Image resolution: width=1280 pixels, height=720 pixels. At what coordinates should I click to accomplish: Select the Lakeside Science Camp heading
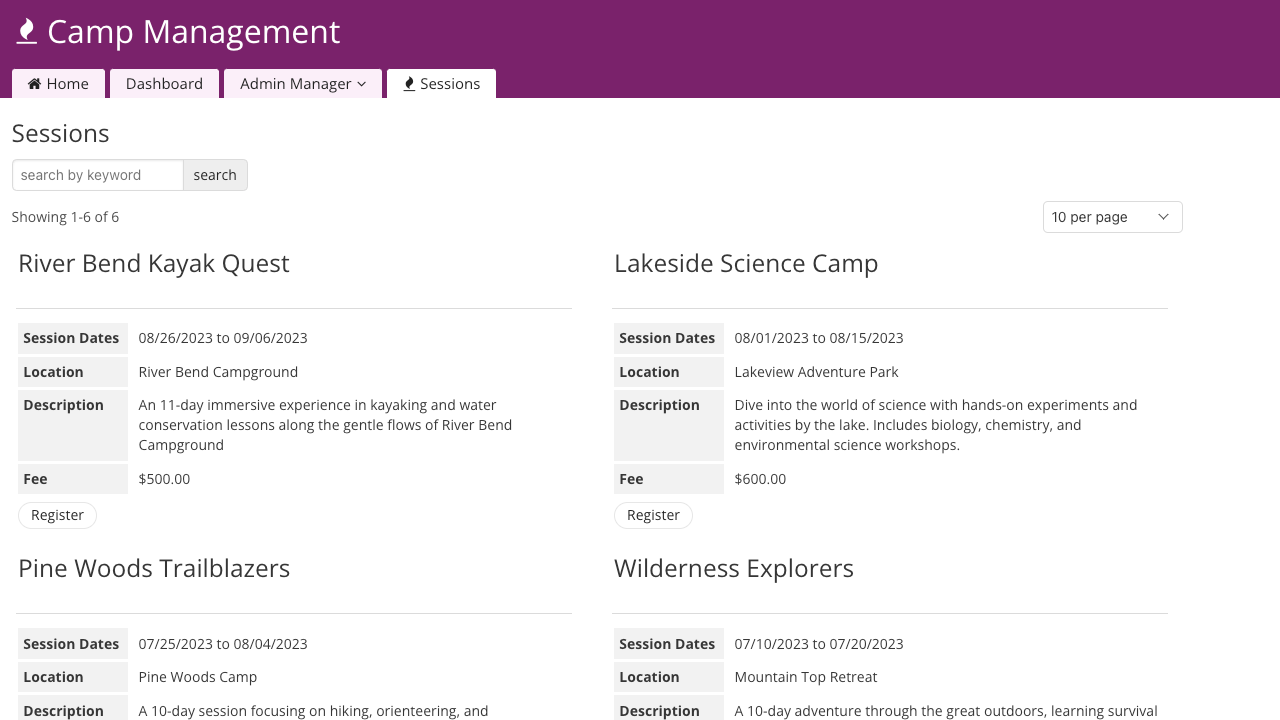click(746, 263)
